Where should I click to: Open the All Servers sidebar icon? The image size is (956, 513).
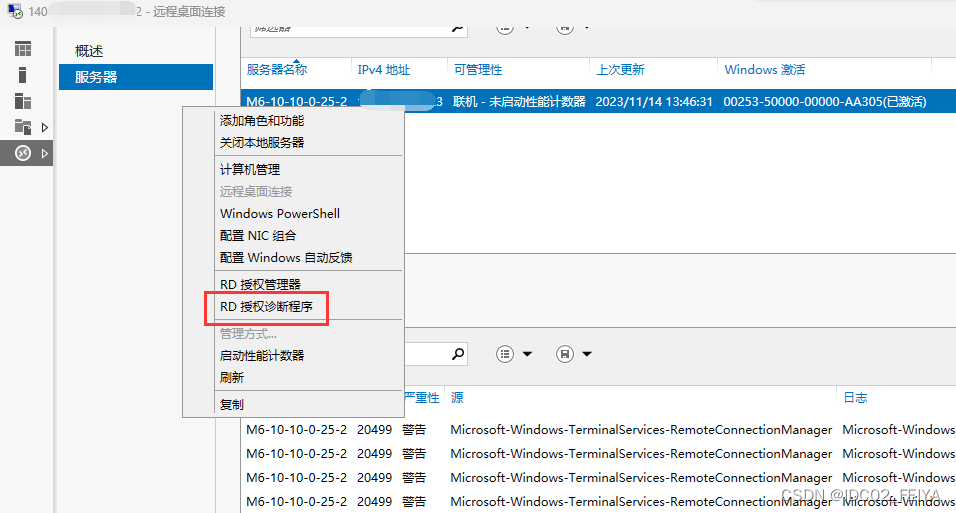[23, 101]
